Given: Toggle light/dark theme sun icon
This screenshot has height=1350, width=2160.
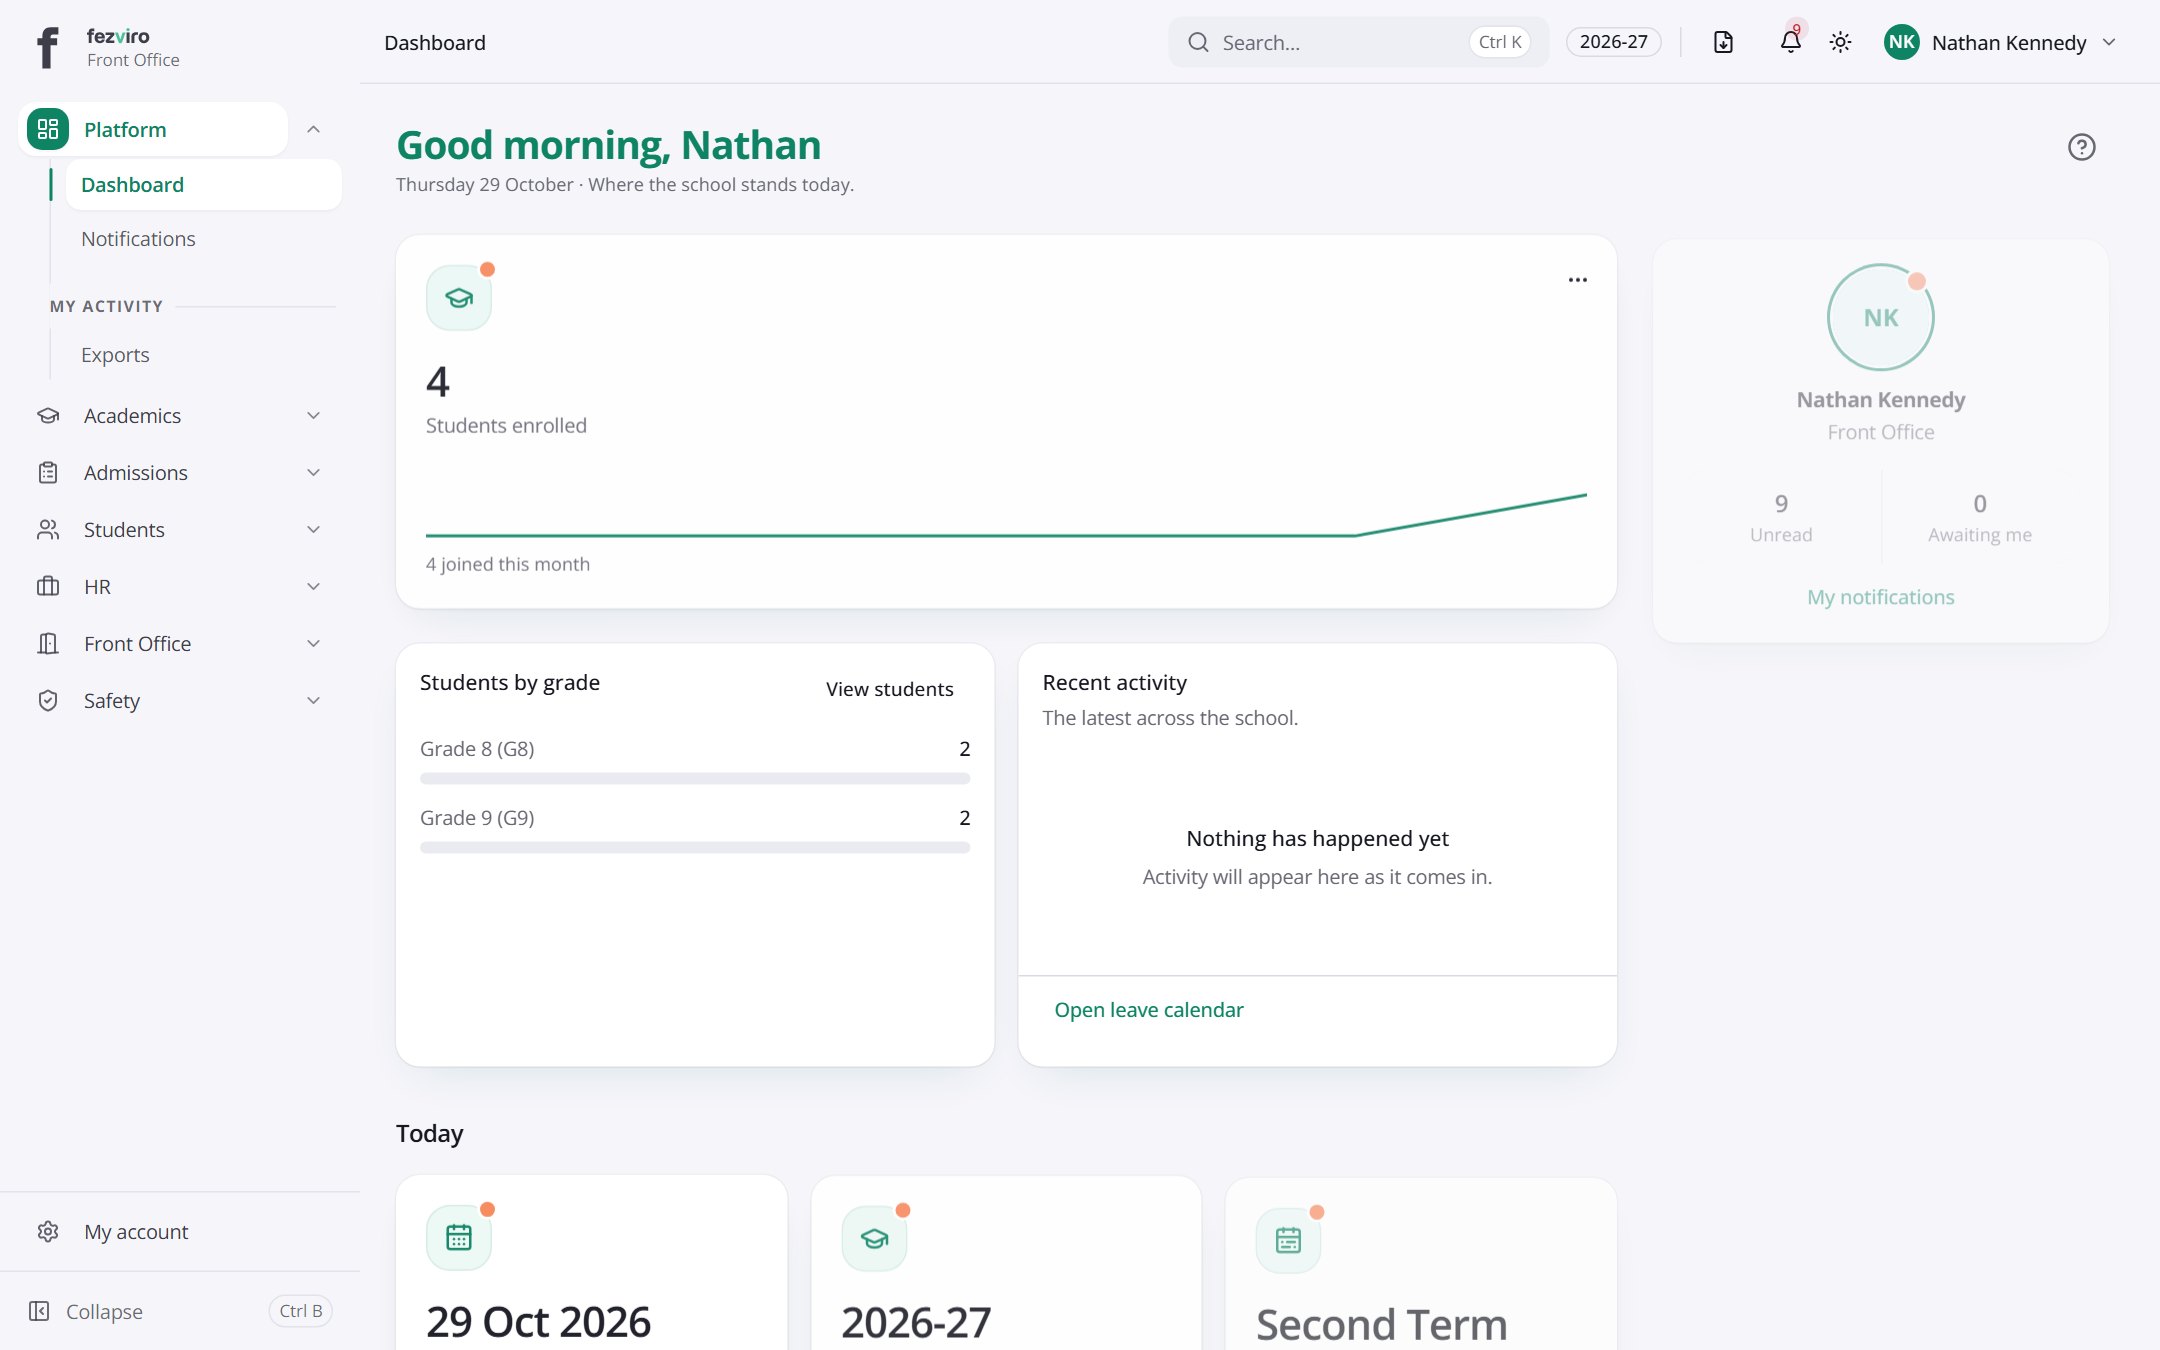Looking at the screenshot, I should click(1840, 42).
